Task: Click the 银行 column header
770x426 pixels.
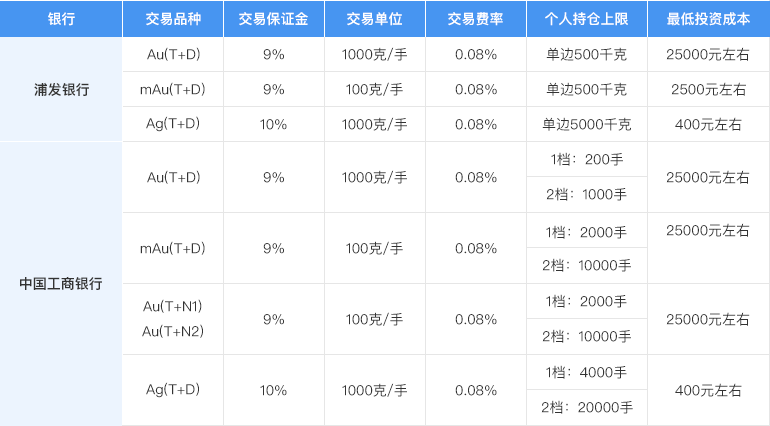Action: click(x=61, y=19)
